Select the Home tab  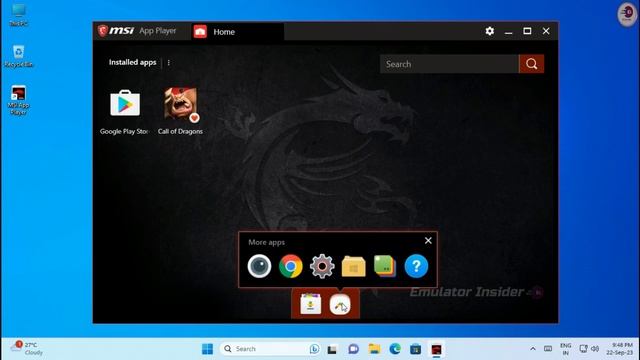point(238,31)
